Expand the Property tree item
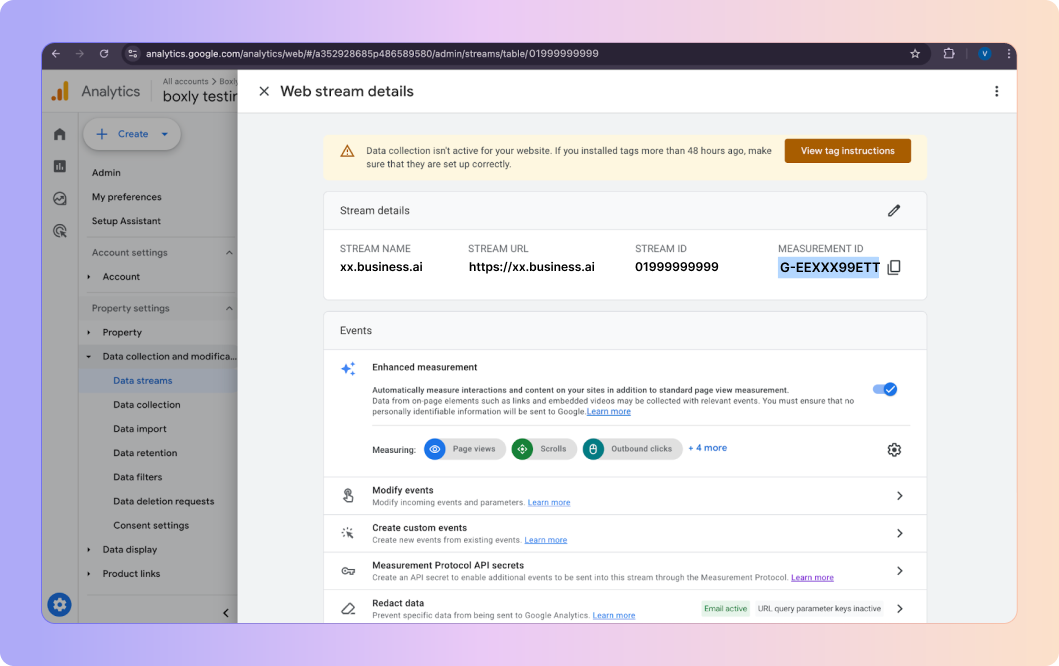The height and width of the screenshot is (666, 1059). (x=88, y=332)
